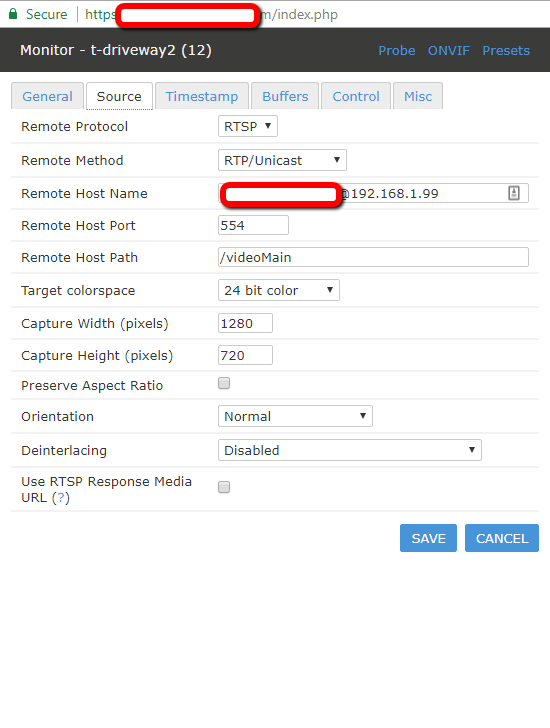The image size is (550, 728).
Task: Open the Remote Protocol dropdown
Action: tap(248, 126)
